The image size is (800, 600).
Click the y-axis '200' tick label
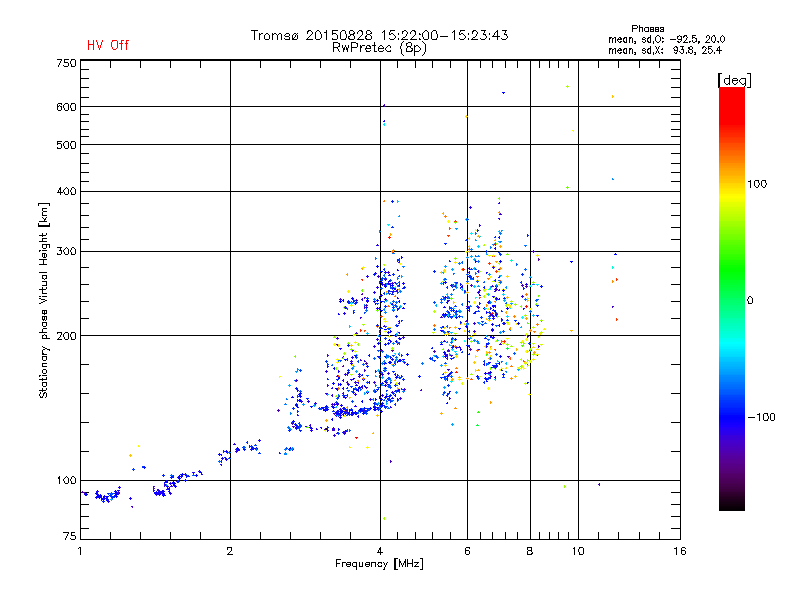click(x=66, y=336)
